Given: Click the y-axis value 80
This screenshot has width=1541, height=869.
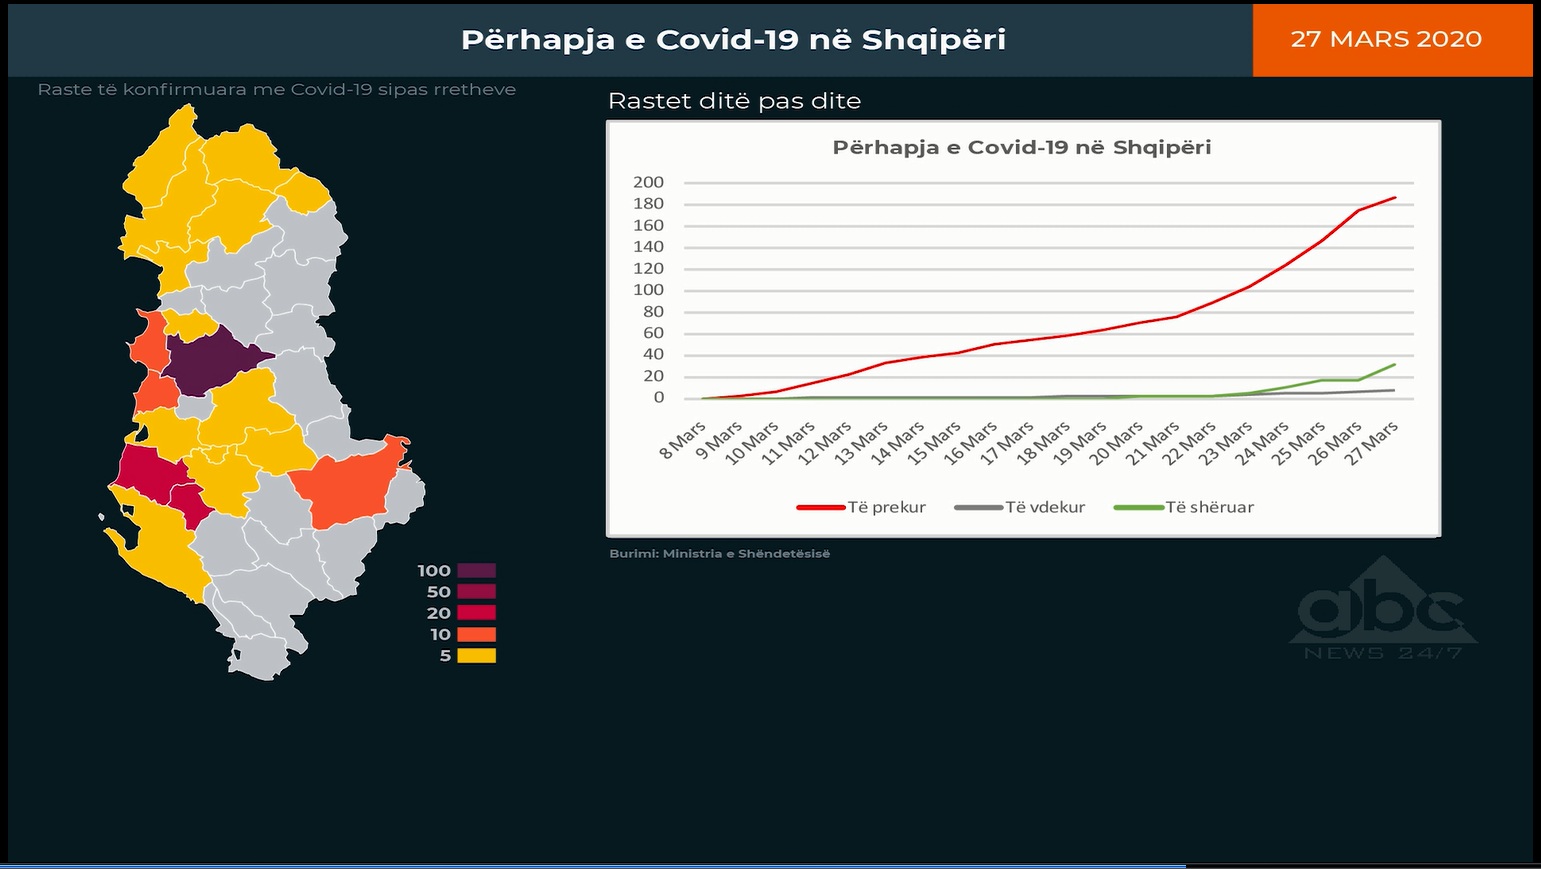Looking at the screenshot, I should pos(653,312).
